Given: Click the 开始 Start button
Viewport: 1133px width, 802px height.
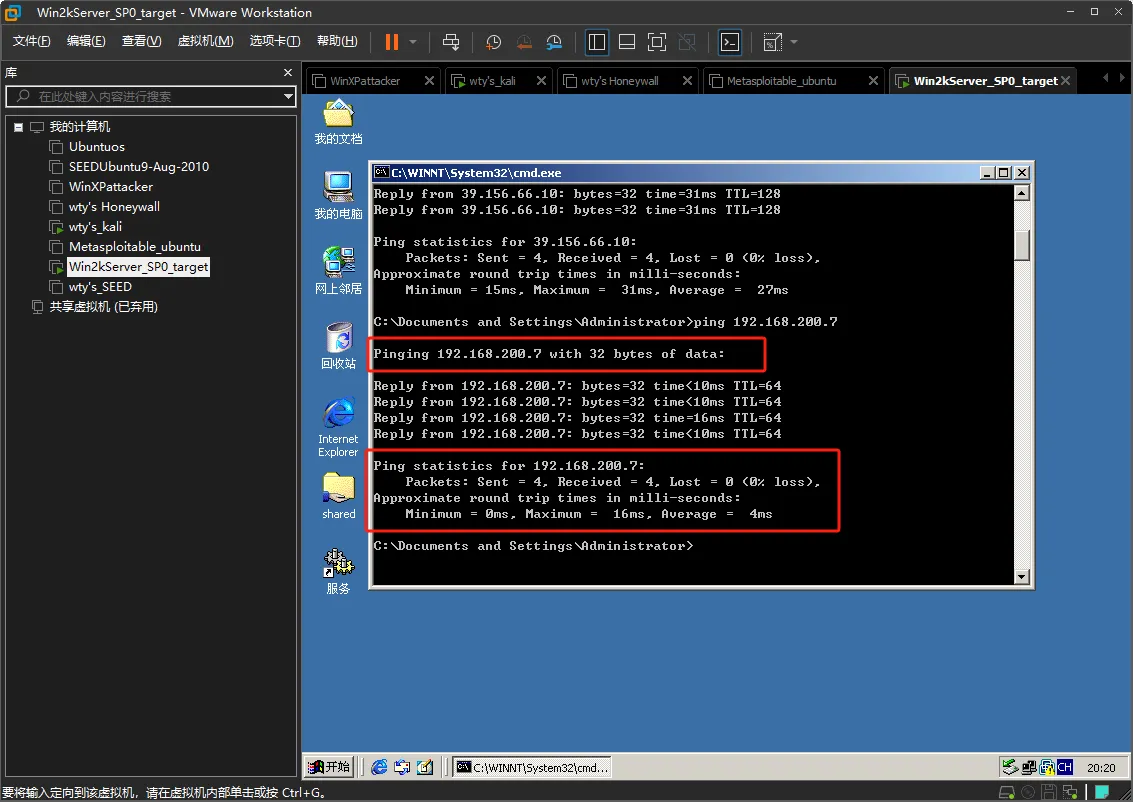Looking at the screenshot, I should click(329, 767).
